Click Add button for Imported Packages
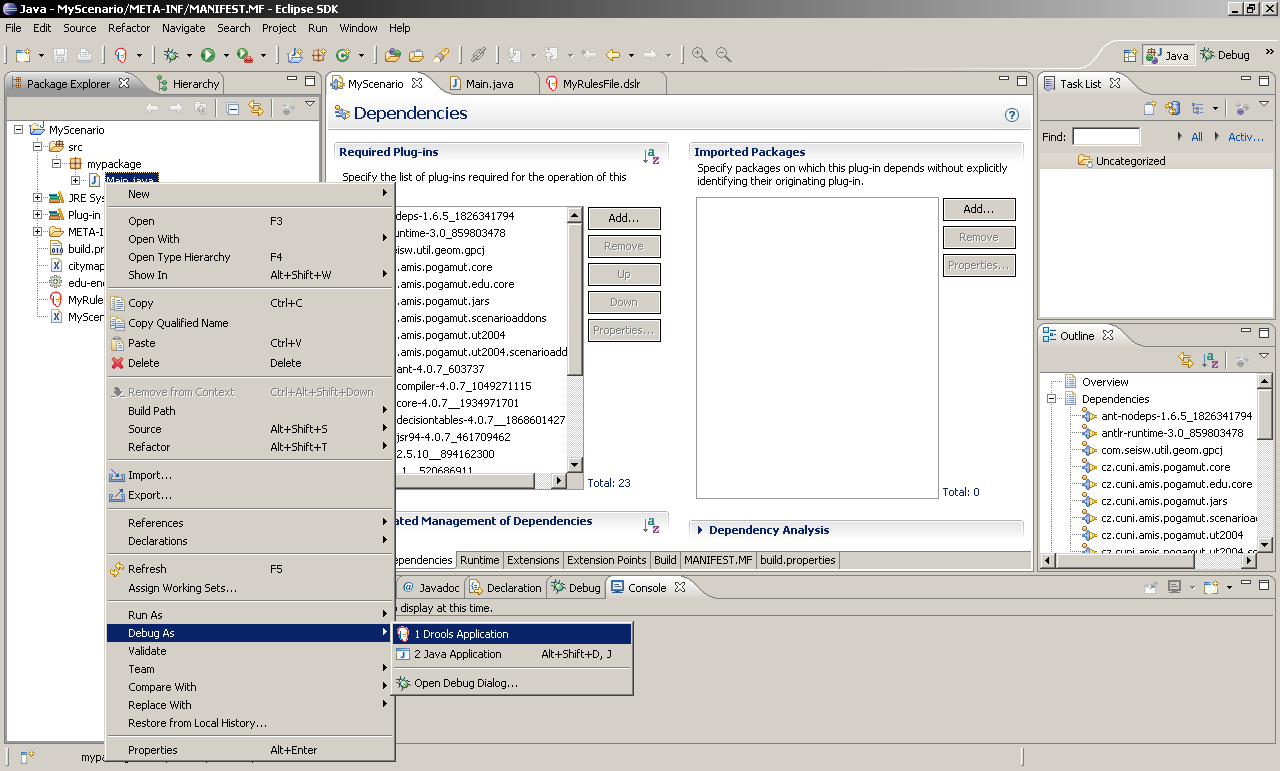The height and width of the screenshot is (771, 1280). point(979,209)
